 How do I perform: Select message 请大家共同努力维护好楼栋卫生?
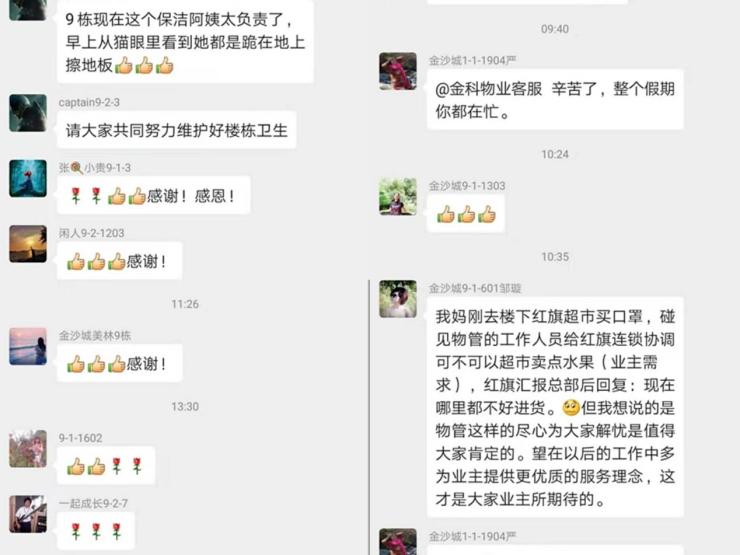(x=177, y=130)
